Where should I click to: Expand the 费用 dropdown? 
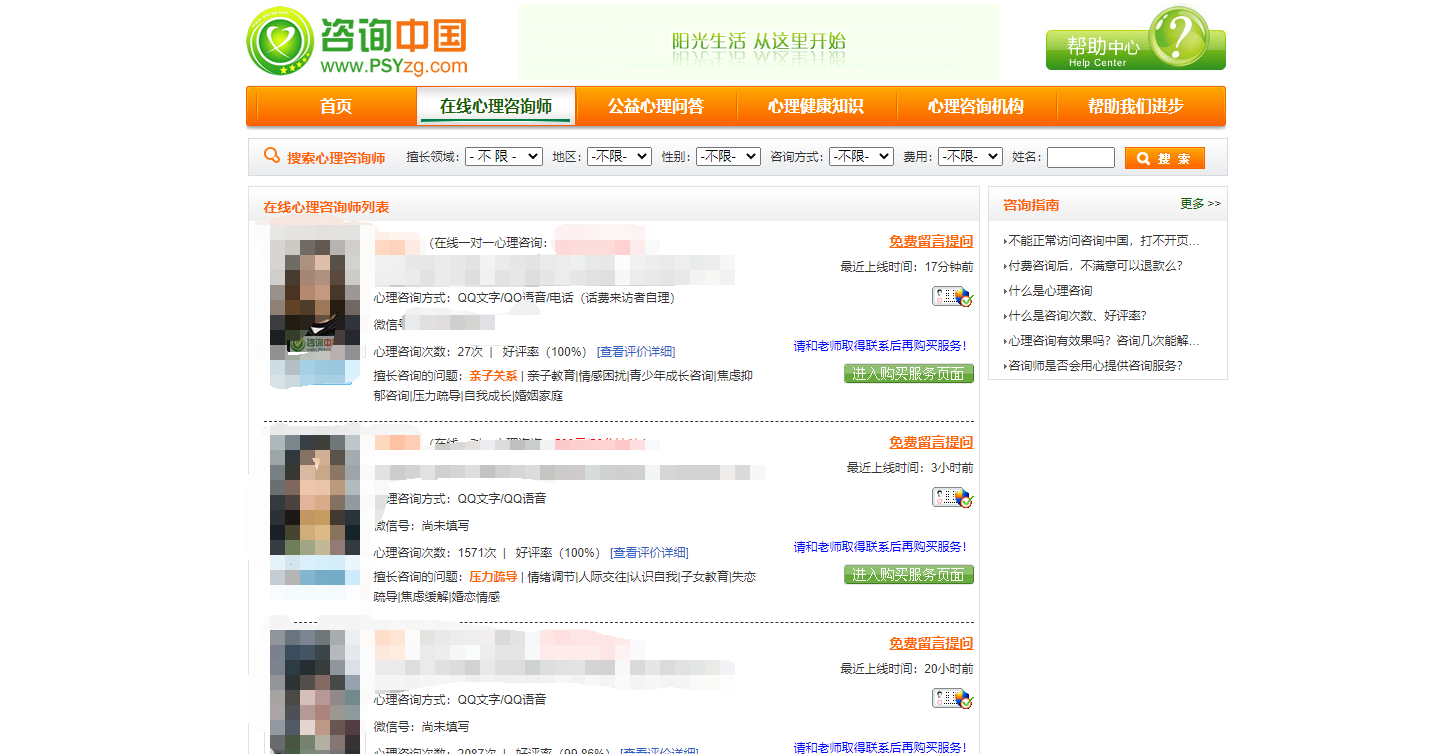970,157
